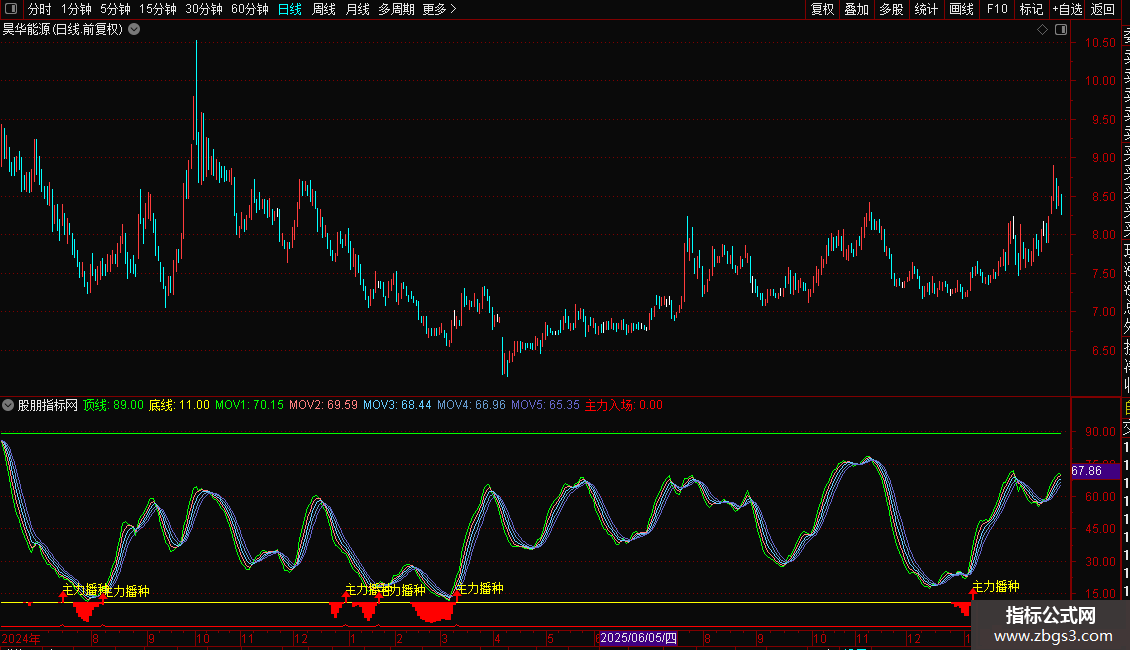Screen dimensions: 1130x650
Task: Select the 15分钟 period tab
Action: coord(158,9)
